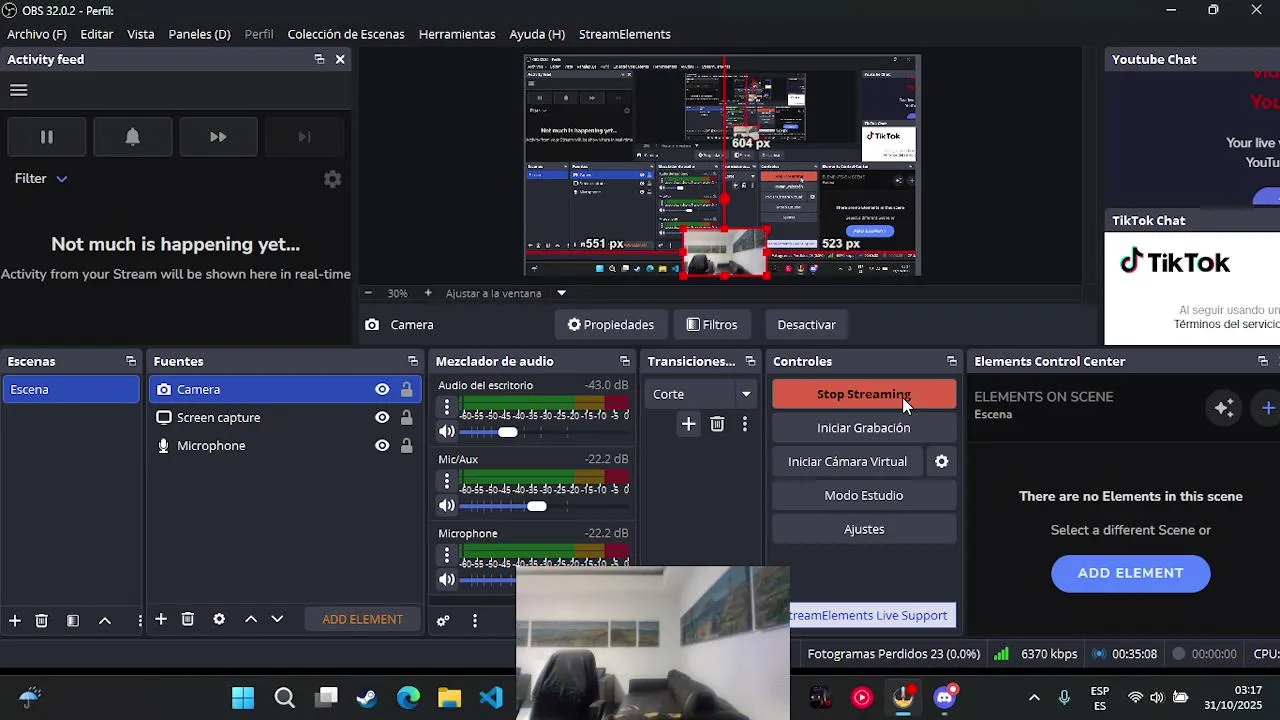Open Steam from the taskbar
This screenshot has width=1280, height=720.
(366, 697)
